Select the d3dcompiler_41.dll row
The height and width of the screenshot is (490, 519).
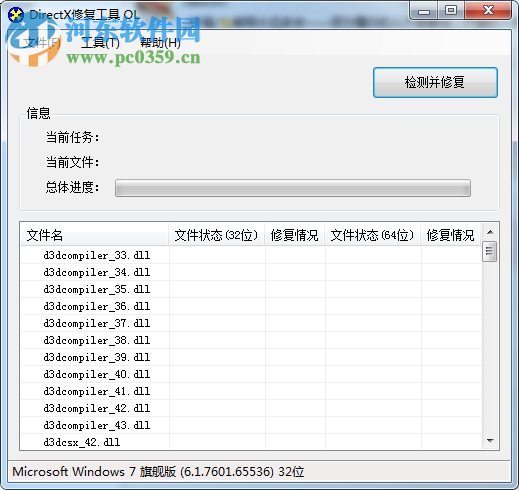click(251, 391)
